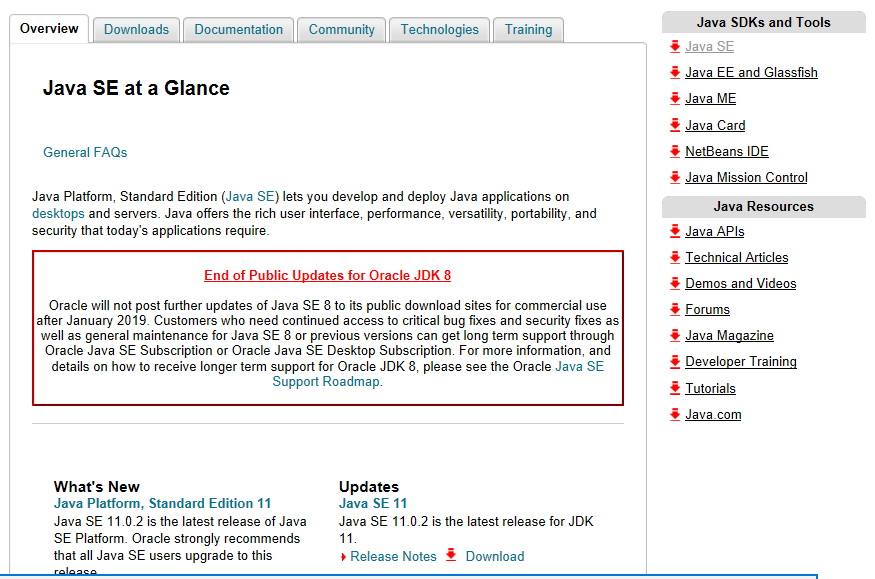Visit the Forums link
This screenshot has width=875, height=579.
tap(707, 310)
